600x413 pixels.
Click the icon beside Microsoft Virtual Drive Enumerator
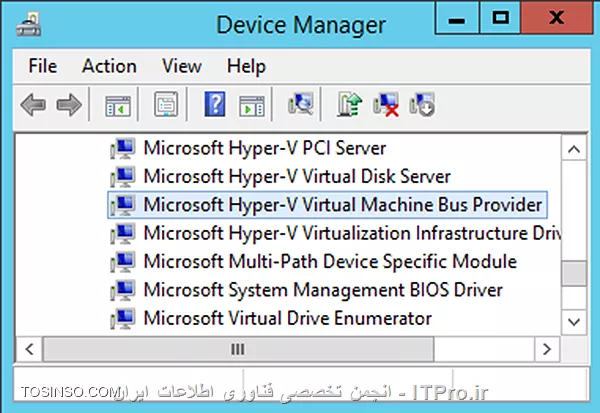pyautogui.click(x=122, y=318)
